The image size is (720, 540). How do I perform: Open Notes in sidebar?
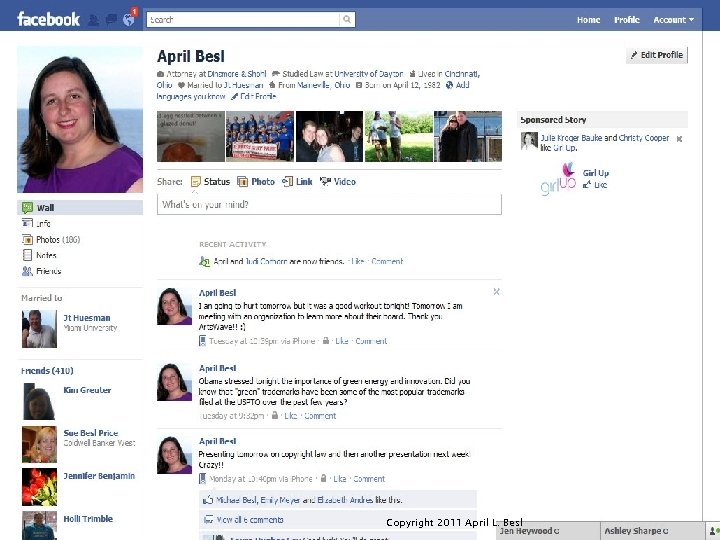tap(39, 255)
